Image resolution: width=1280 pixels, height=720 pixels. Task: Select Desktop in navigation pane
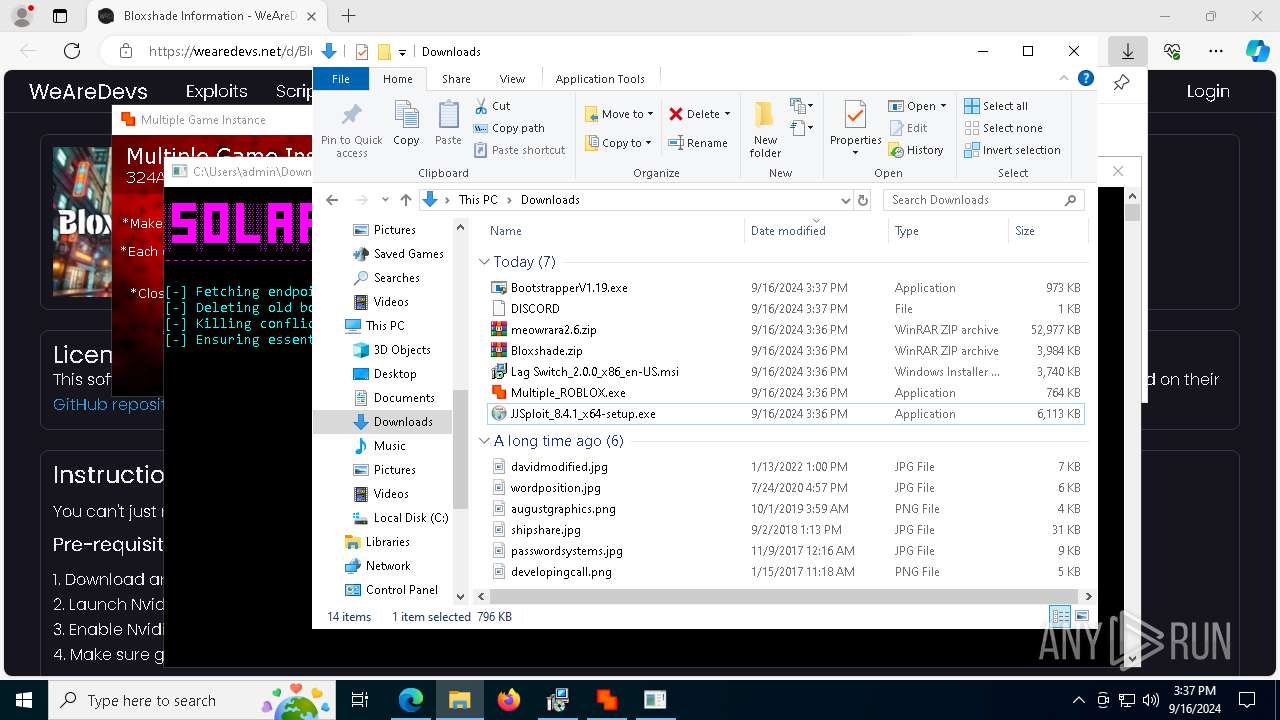[395, 374]
